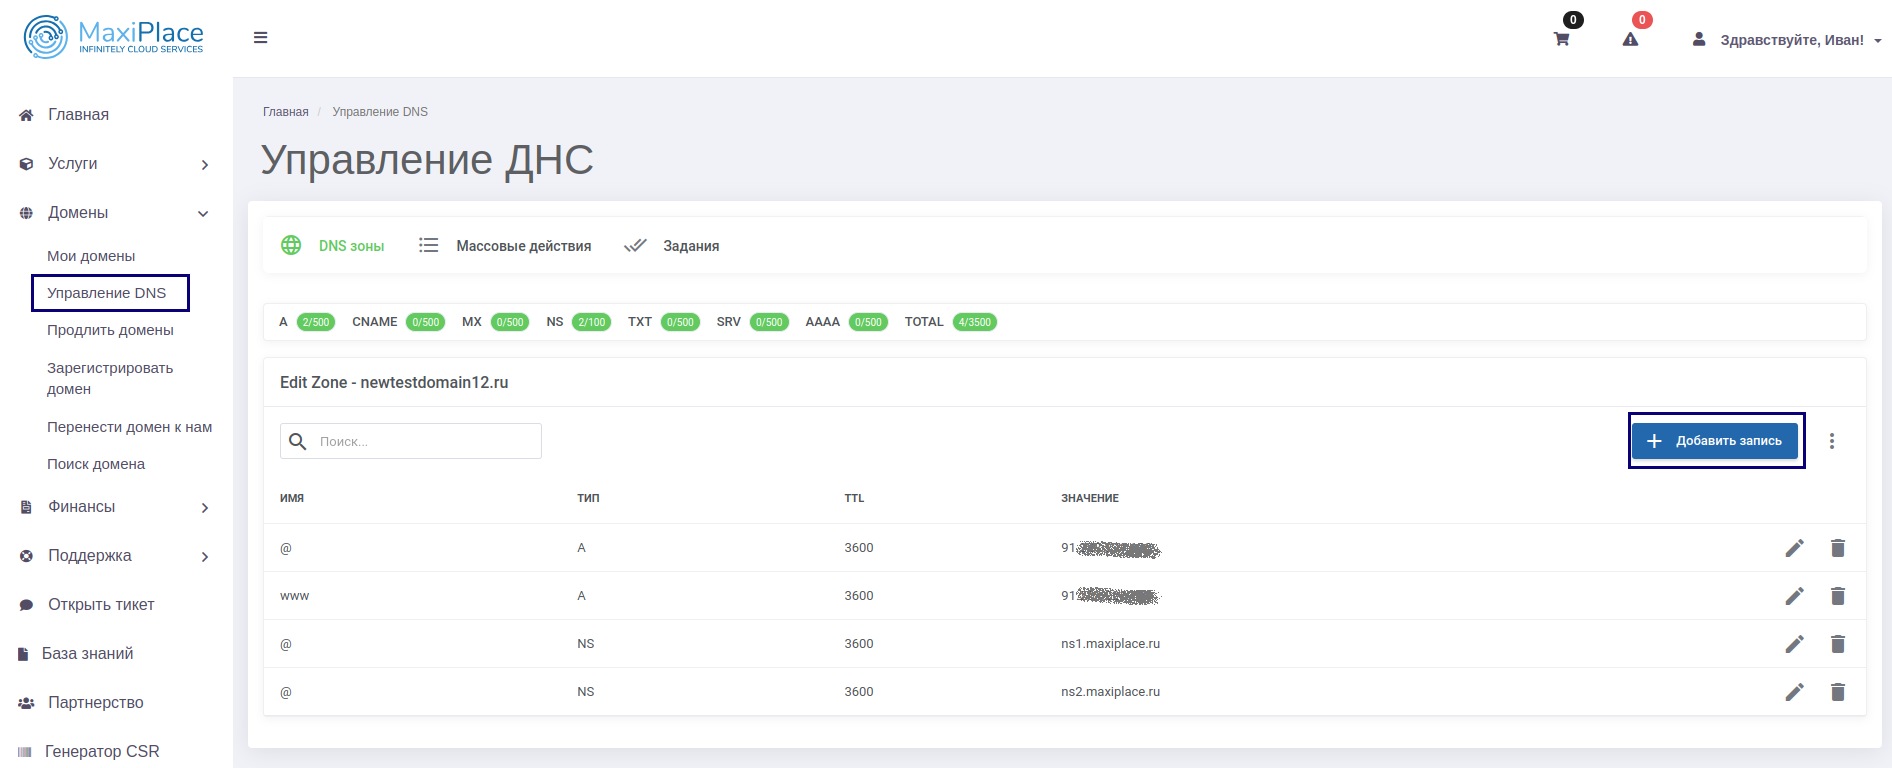This screenshot has width=1892, height=768.
Task: Open Поиск домена
Action: [96, 464]
